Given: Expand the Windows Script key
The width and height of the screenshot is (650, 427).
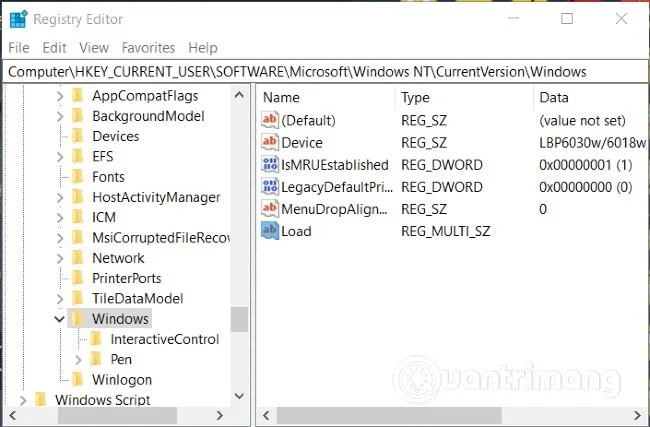Looking at the screenshot, I should tap(23, 400).
